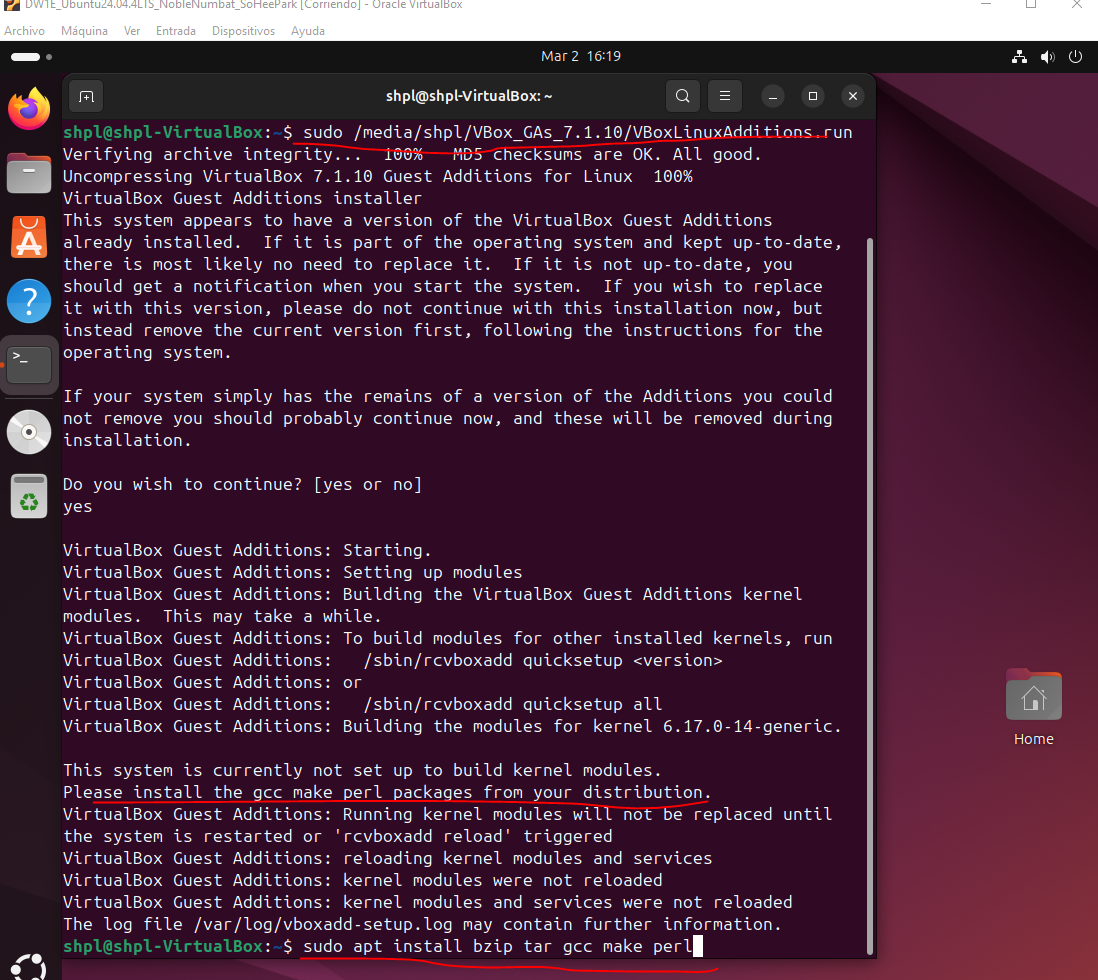The width and height of the screenshot is (1098, 980).
Task: Click the '/var/log/vboxadd-setup.log' log file line
Action: 422,925
